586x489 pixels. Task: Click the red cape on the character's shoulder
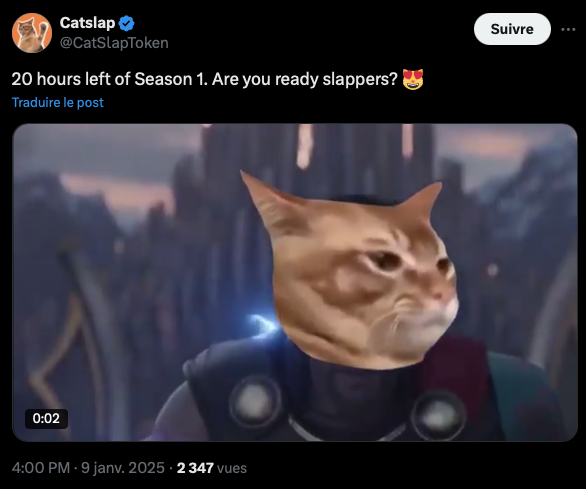(x=460, y=374)
